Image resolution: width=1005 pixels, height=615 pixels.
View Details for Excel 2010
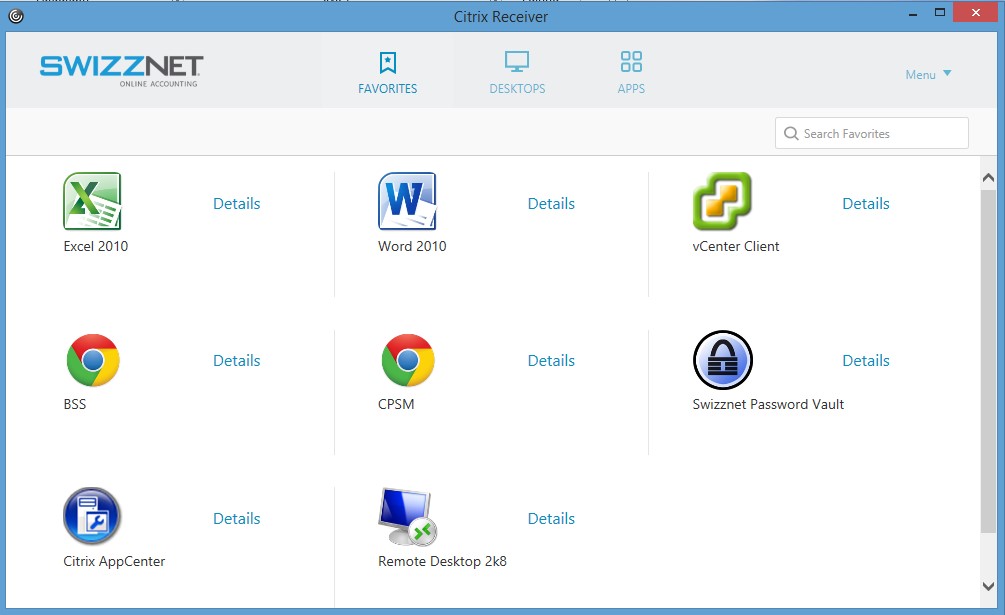pyautogui.click(x=237, y=204)
